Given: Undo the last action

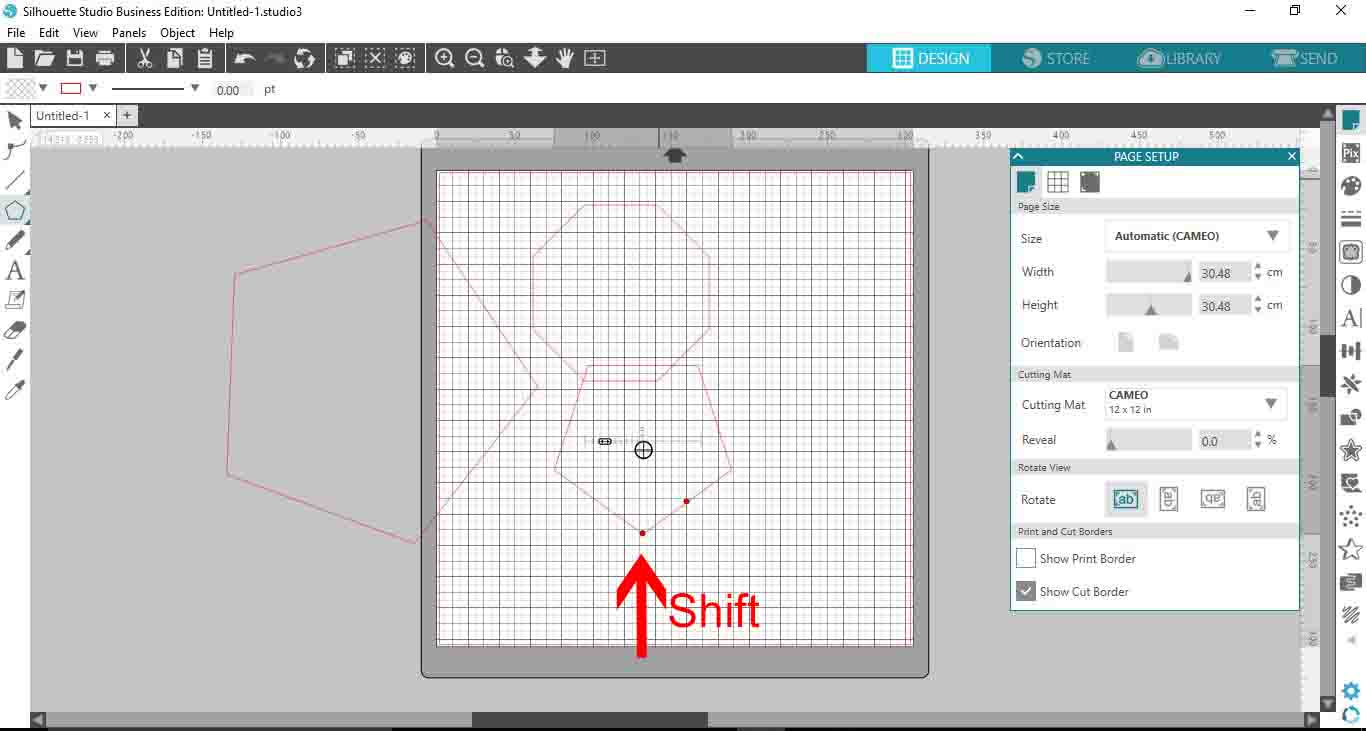Looking at the screenshot, I should (x=244, y=58).
